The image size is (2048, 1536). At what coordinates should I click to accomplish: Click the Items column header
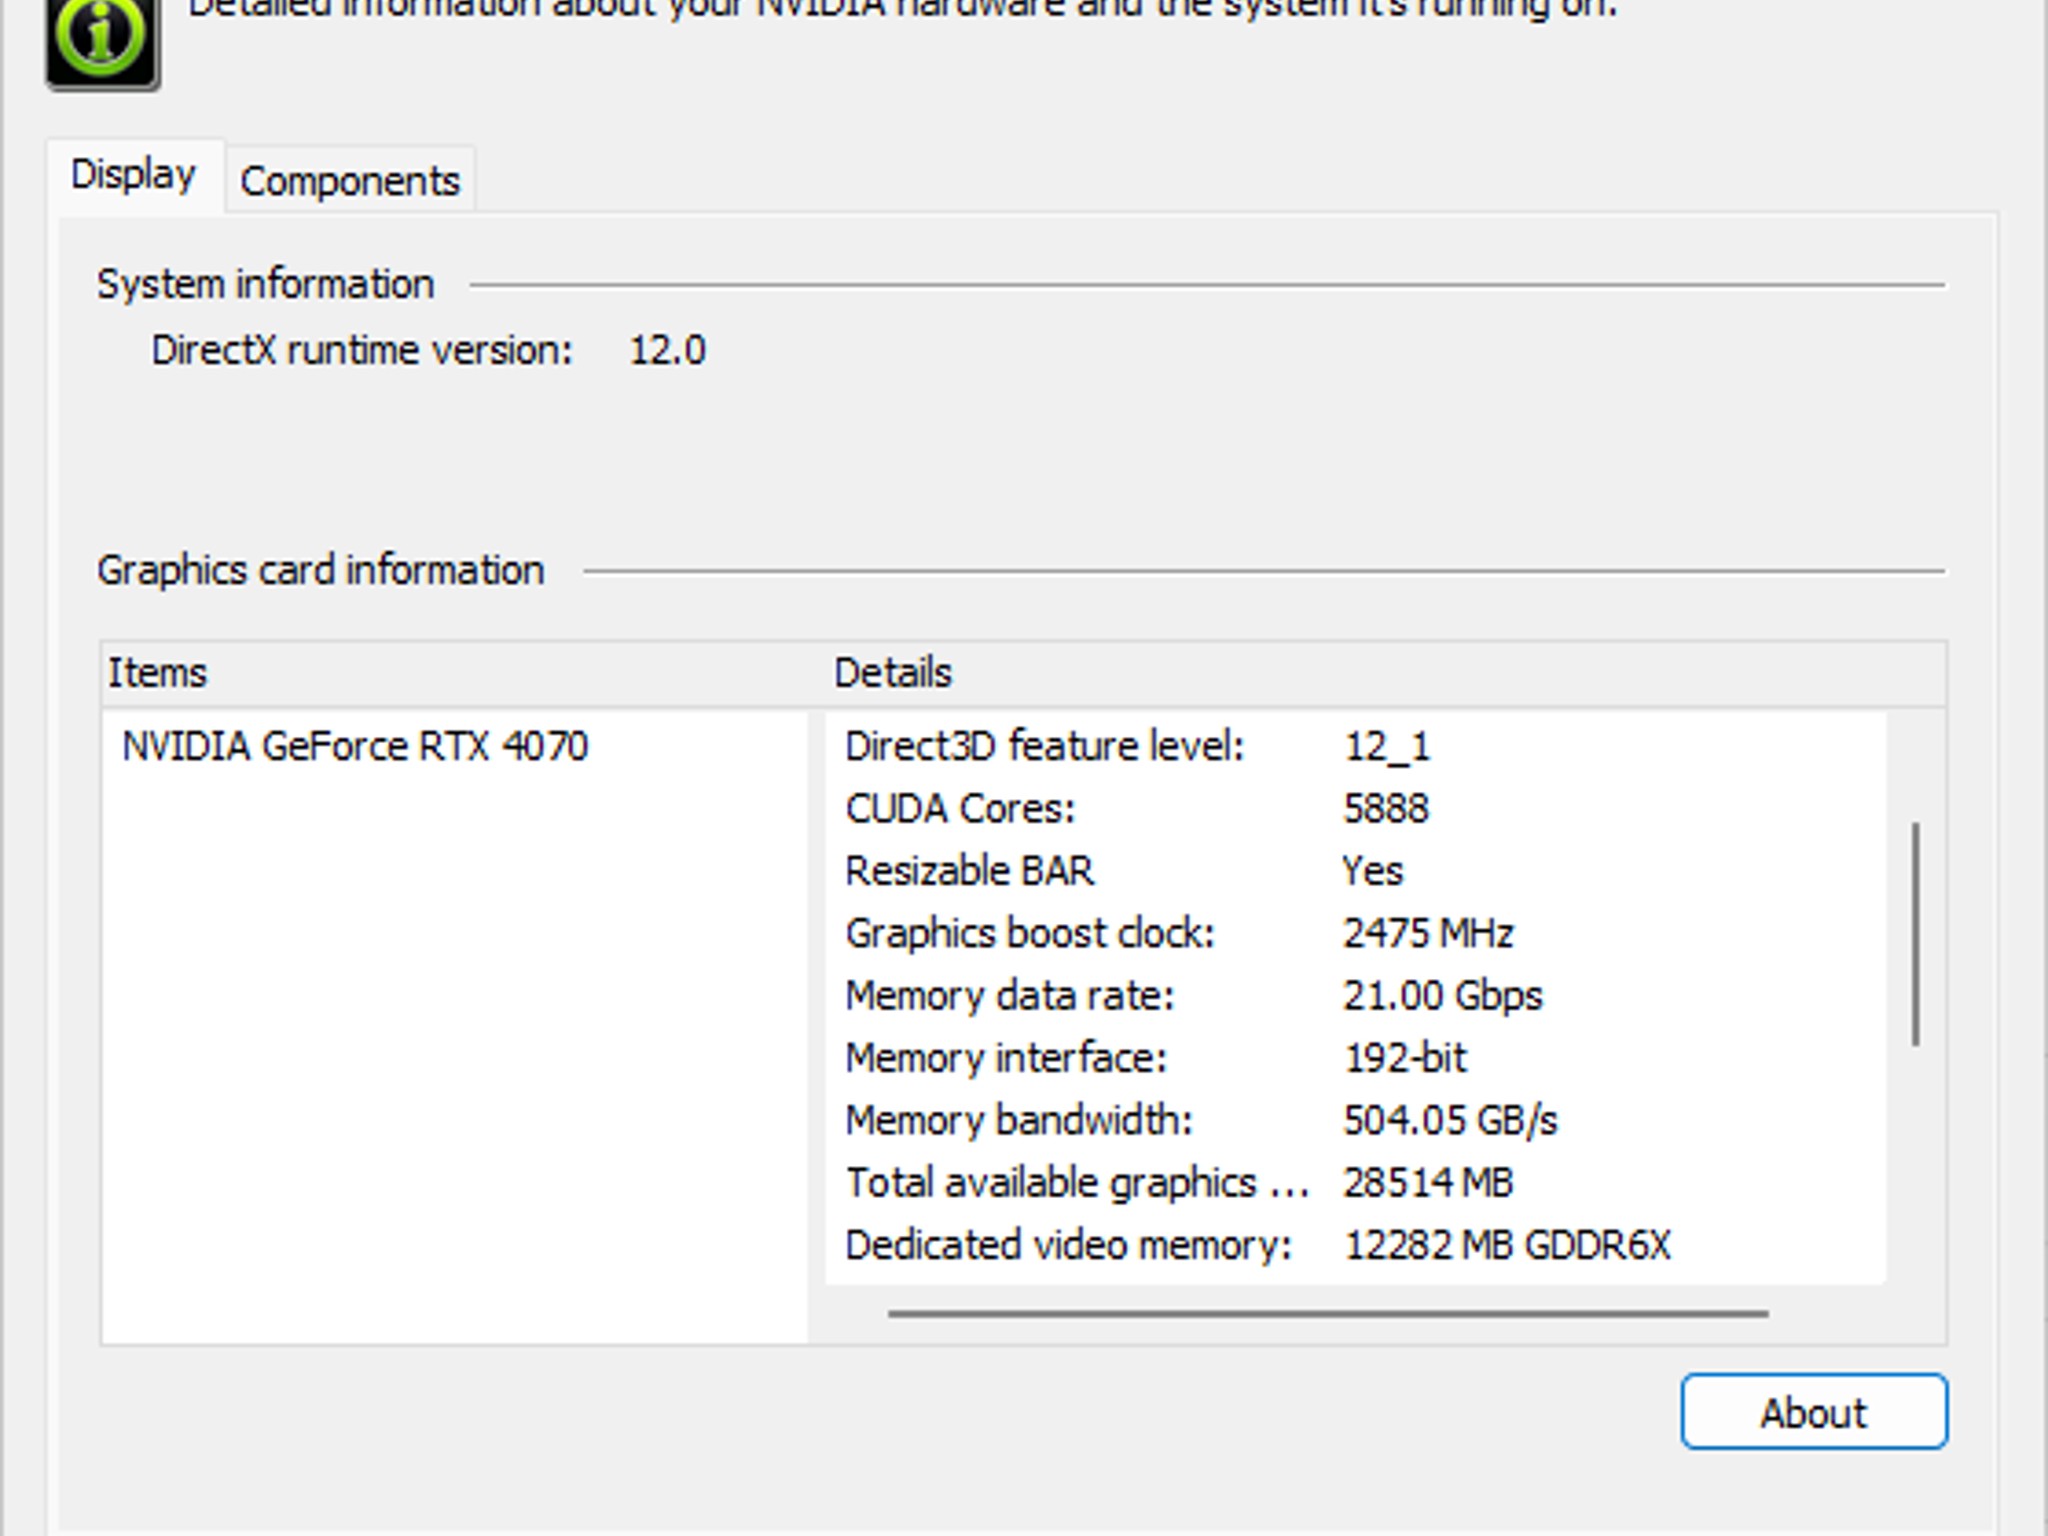[157, 673]
